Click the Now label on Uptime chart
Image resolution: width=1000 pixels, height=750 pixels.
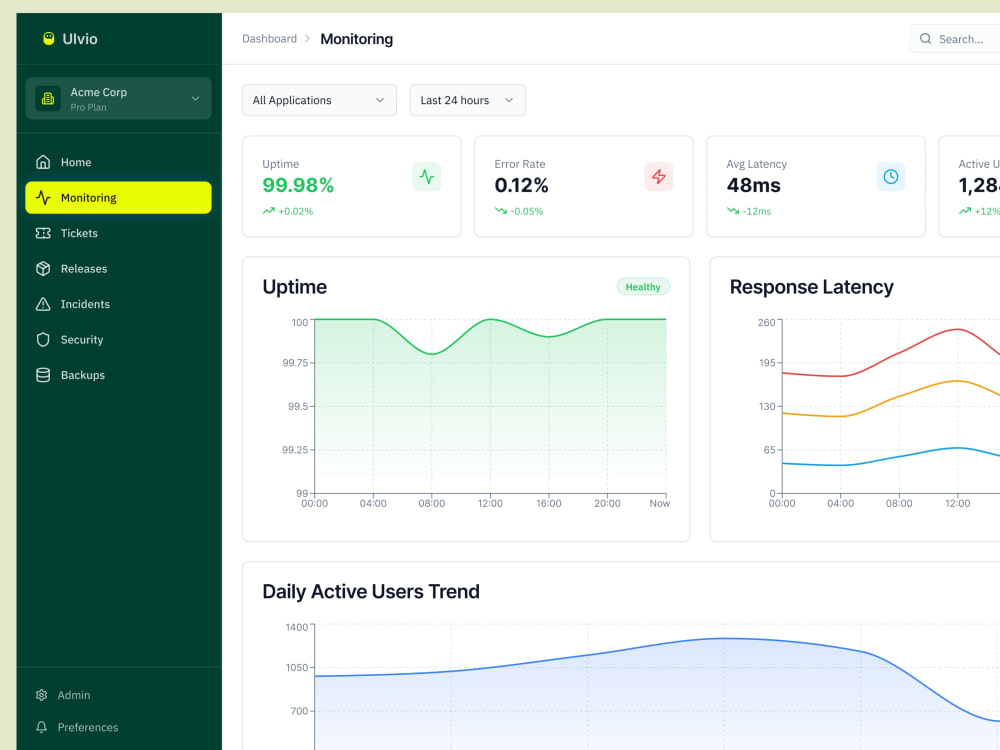(x=659, y=504)
